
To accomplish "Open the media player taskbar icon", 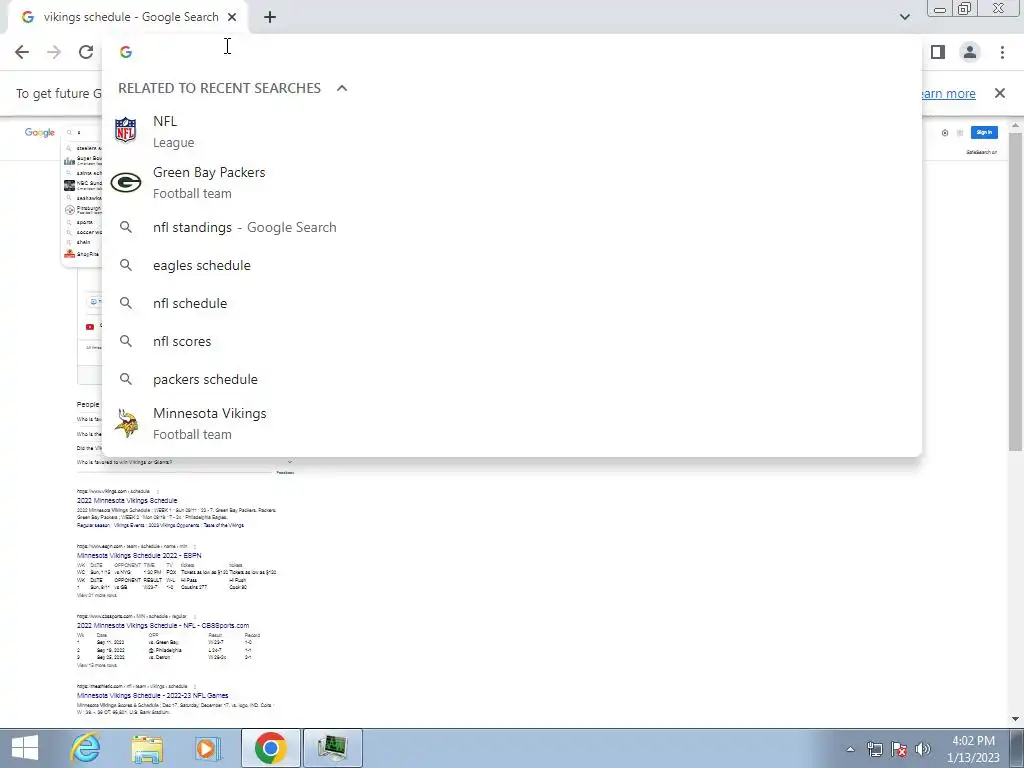I will [x=208, y=748].
